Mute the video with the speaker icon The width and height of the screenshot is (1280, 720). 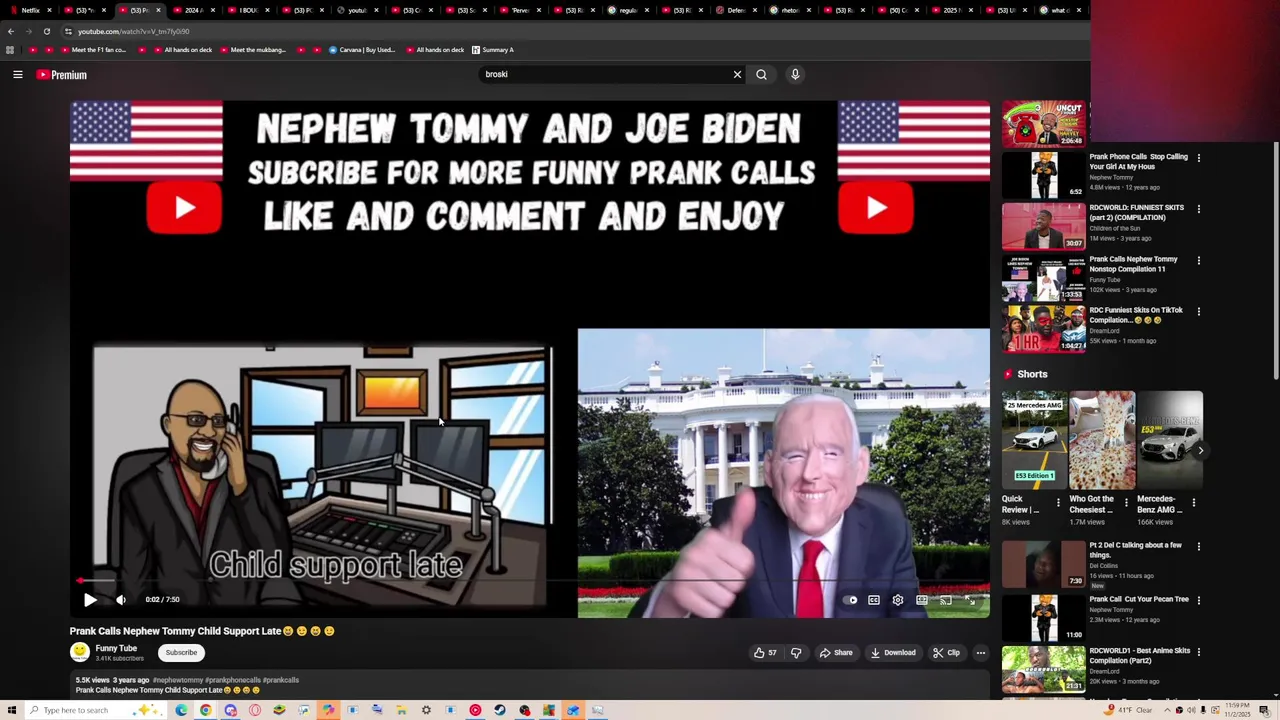pyautogui.click(x=121, y=599)
